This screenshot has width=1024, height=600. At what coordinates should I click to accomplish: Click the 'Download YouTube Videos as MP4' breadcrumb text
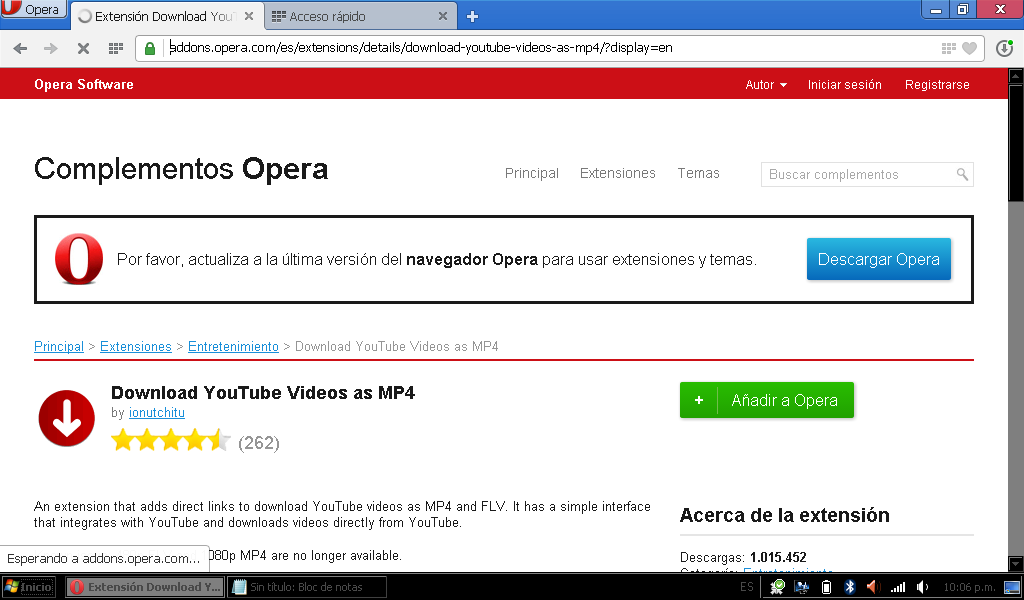396,347
